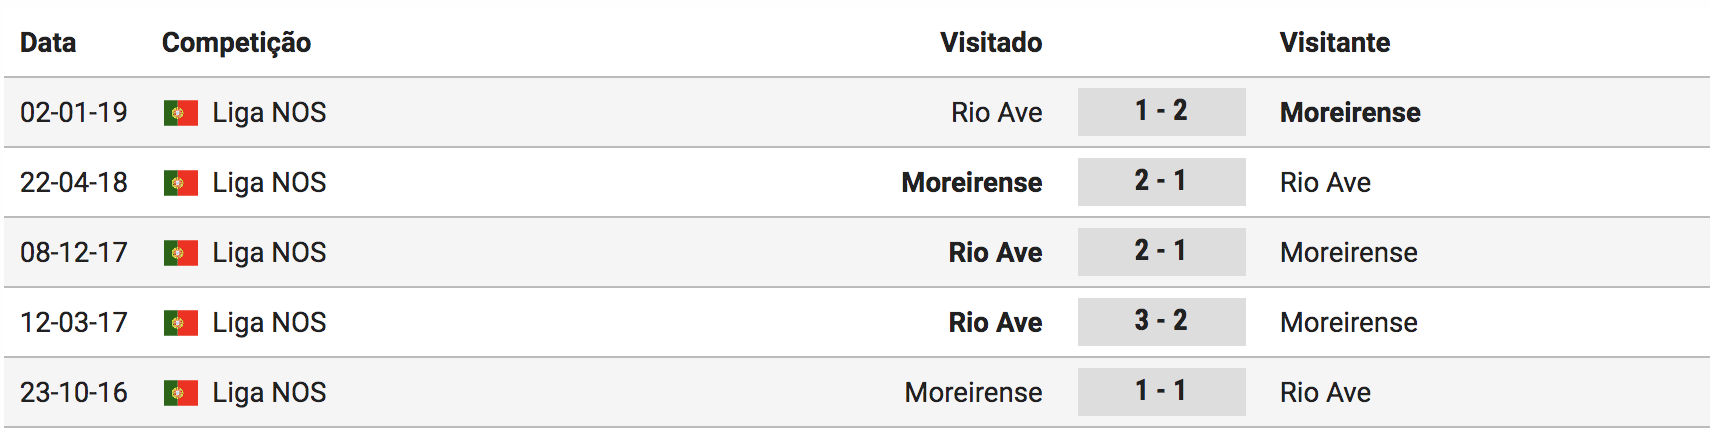Click Portugal flag icon for 23-10-16 match
1710x436 pixels.
(181, 393)
